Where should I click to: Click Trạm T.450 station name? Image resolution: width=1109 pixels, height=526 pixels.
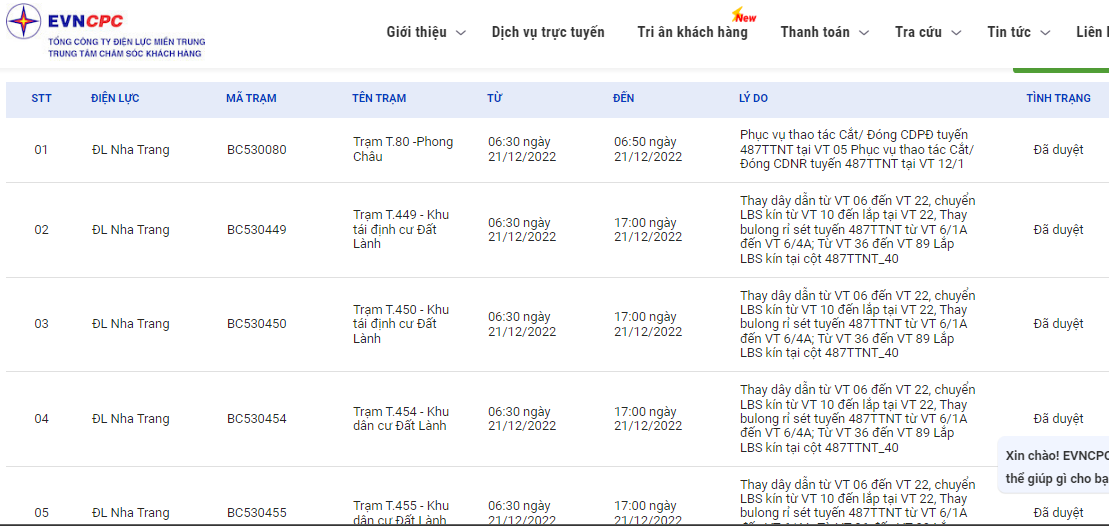[401, 324]
